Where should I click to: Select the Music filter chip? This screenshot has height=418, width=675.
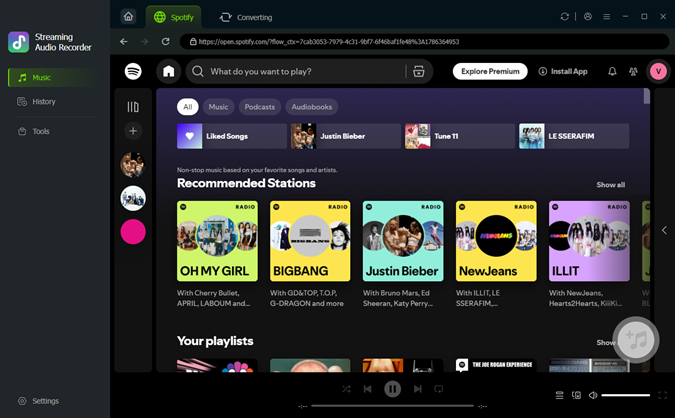[218, 107]
